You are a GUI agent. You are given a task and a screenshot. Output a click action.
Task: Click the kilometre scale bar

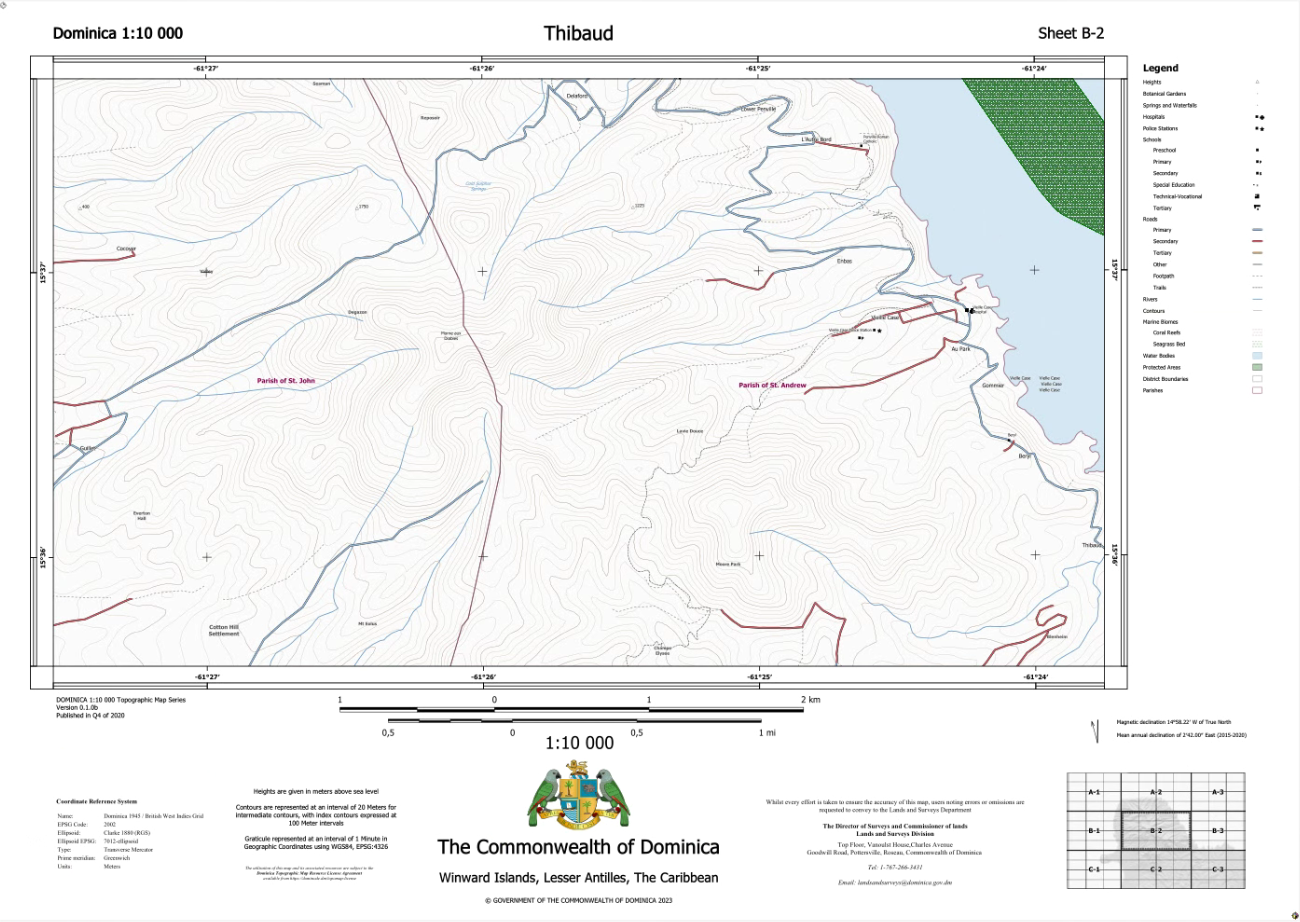(x=572, y=709)
